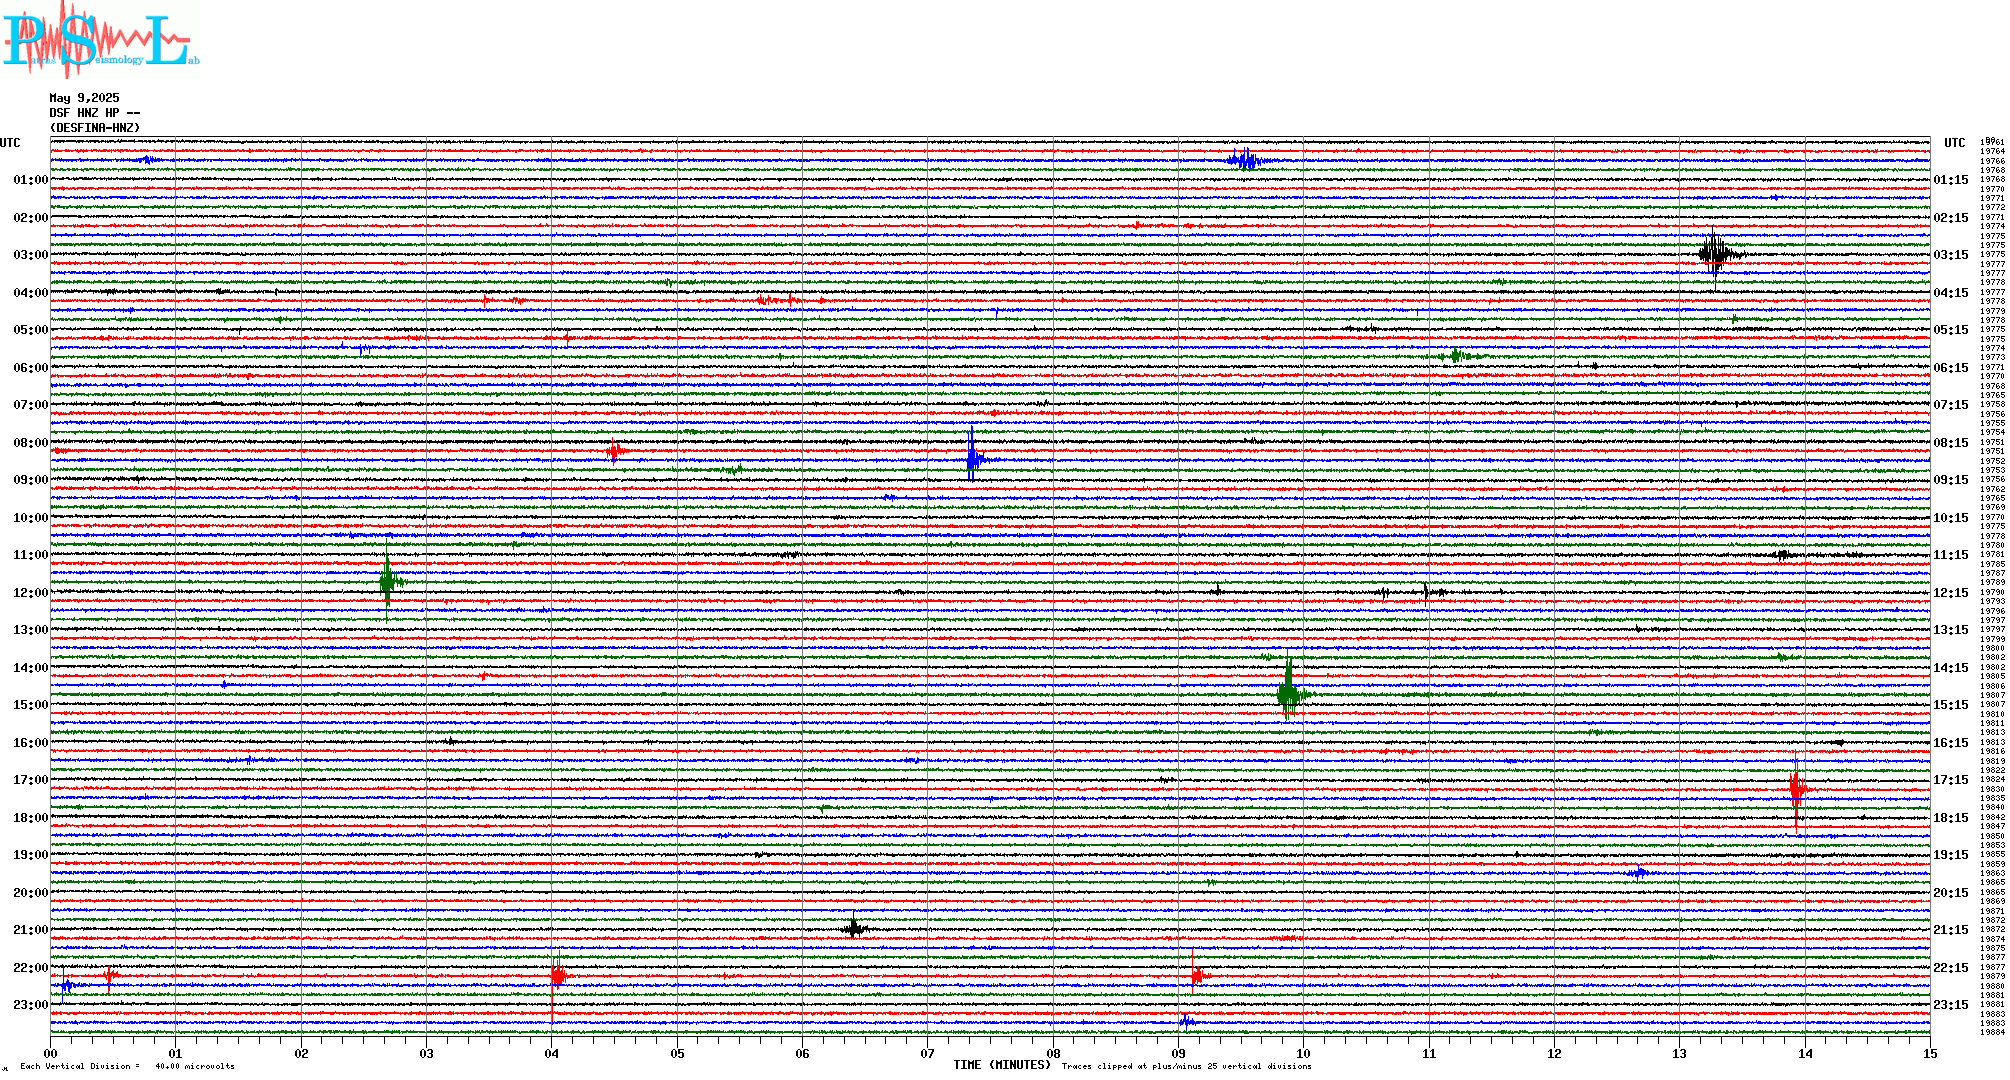Click the 01:15 end-time label
The height and width of the screenshot is (1080, 2010).
(x=1950, y=180)
